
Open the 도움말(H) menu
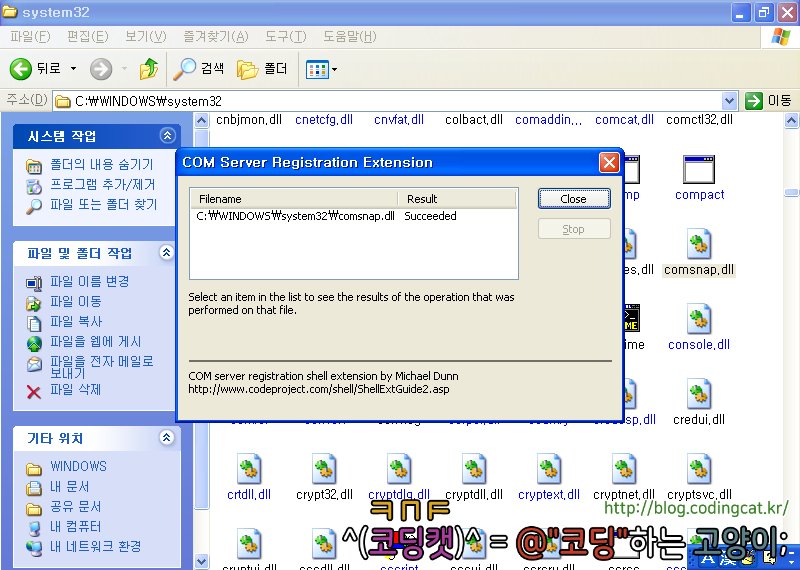tap(349, 37)
